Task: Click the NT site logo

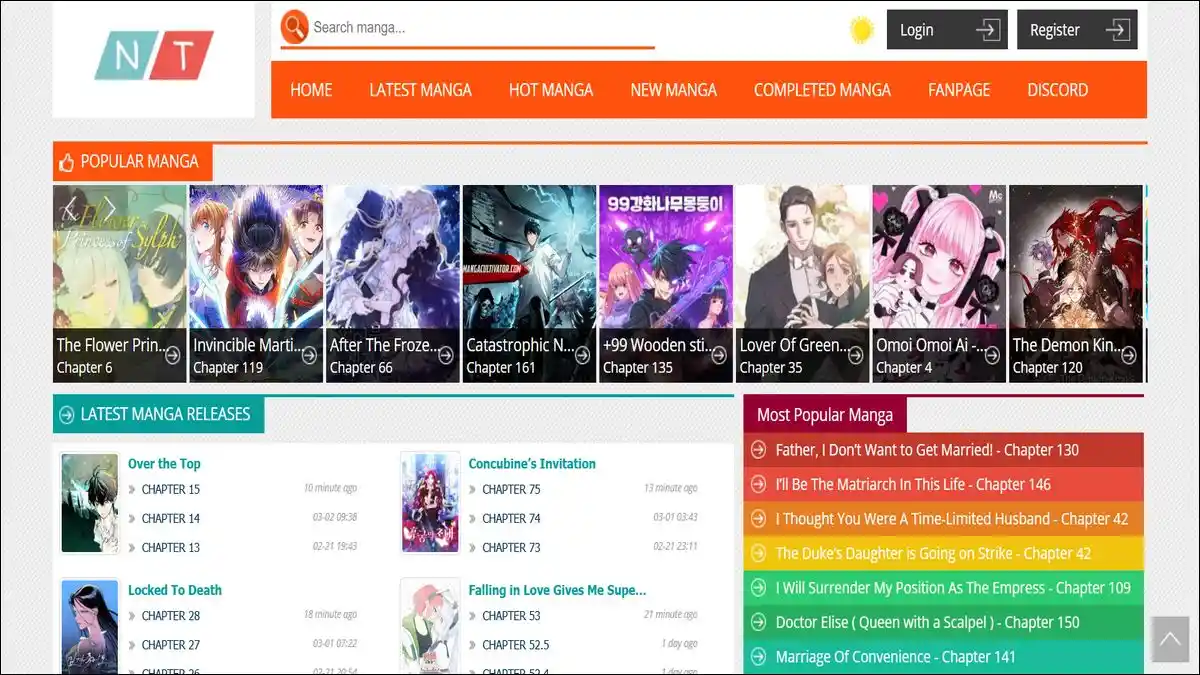Action: click(154, 56)
